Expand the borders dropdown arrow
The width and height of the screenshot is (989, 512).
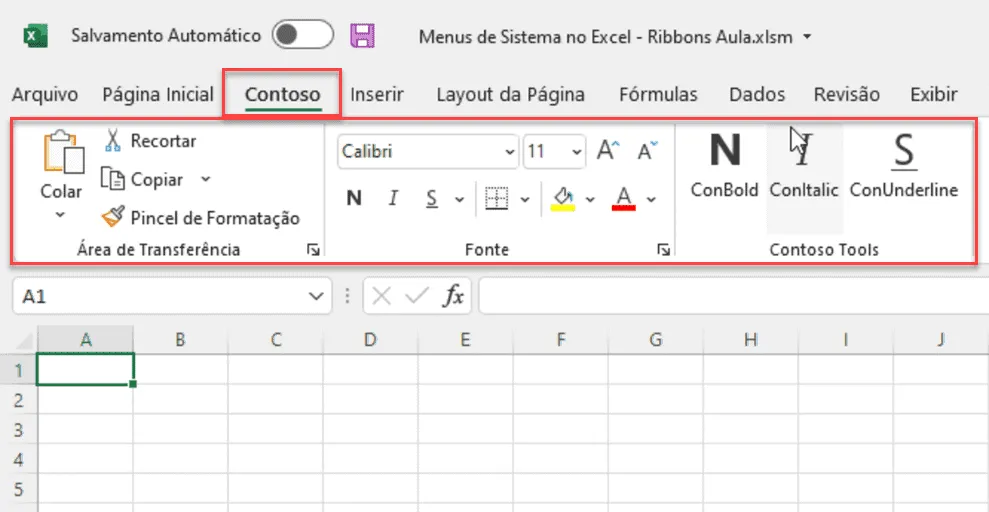click(525, 200)
